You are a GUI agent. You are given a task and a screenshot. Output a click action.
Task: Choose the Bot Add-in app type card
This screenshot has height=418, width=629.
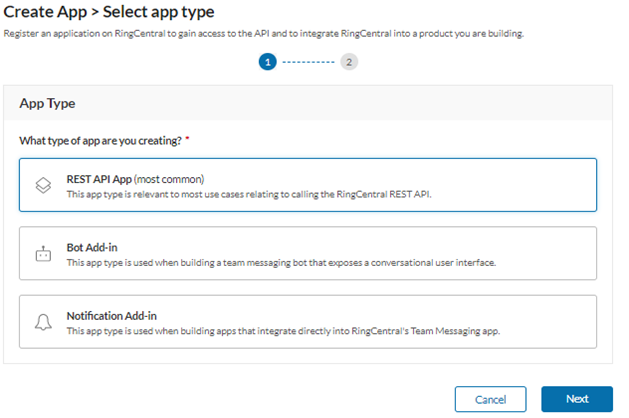click(x=308, y=253)
